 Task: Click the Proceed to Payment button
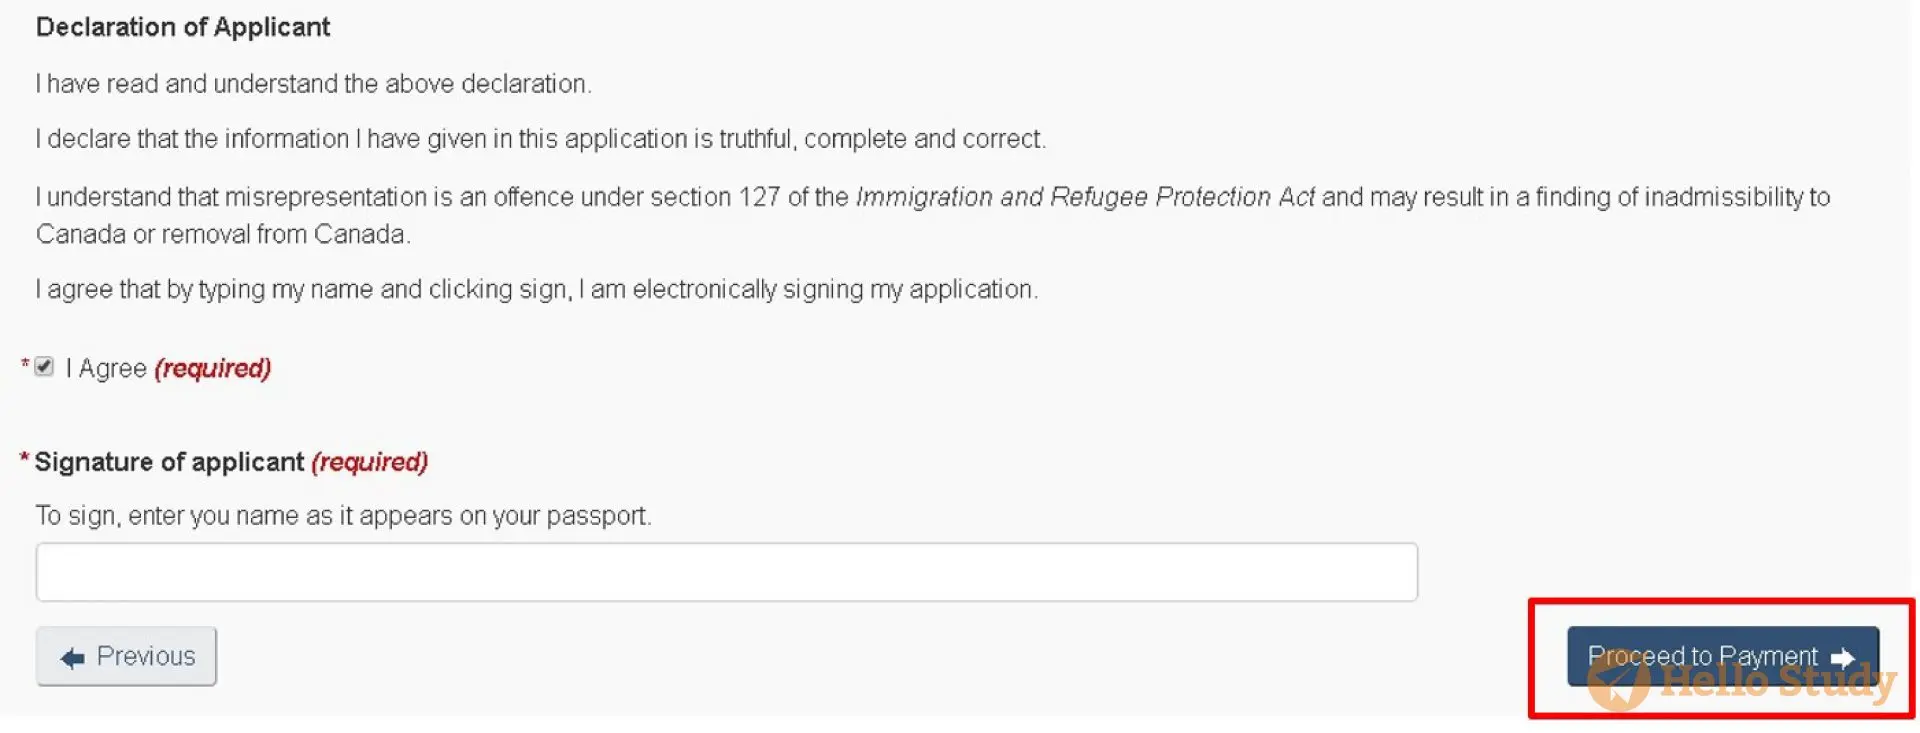click(x=1723, y=656)
